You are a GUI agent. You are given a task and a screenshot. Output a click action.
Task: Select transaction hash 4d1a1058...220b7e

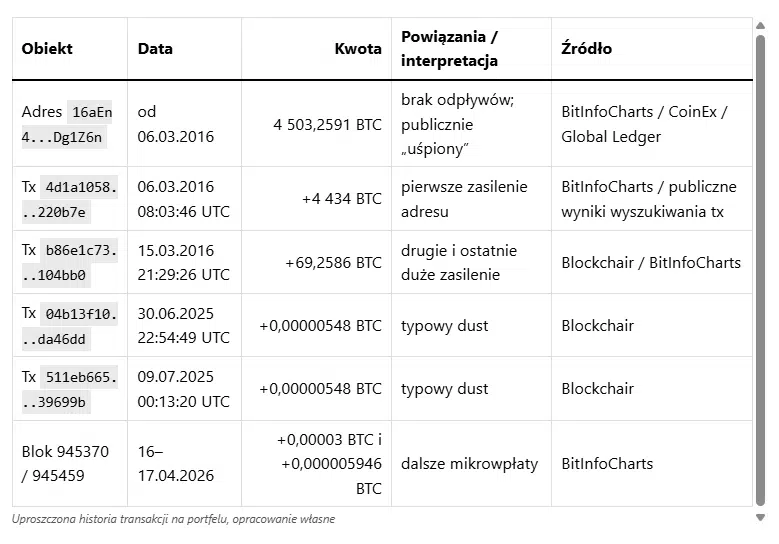(79, 199)
